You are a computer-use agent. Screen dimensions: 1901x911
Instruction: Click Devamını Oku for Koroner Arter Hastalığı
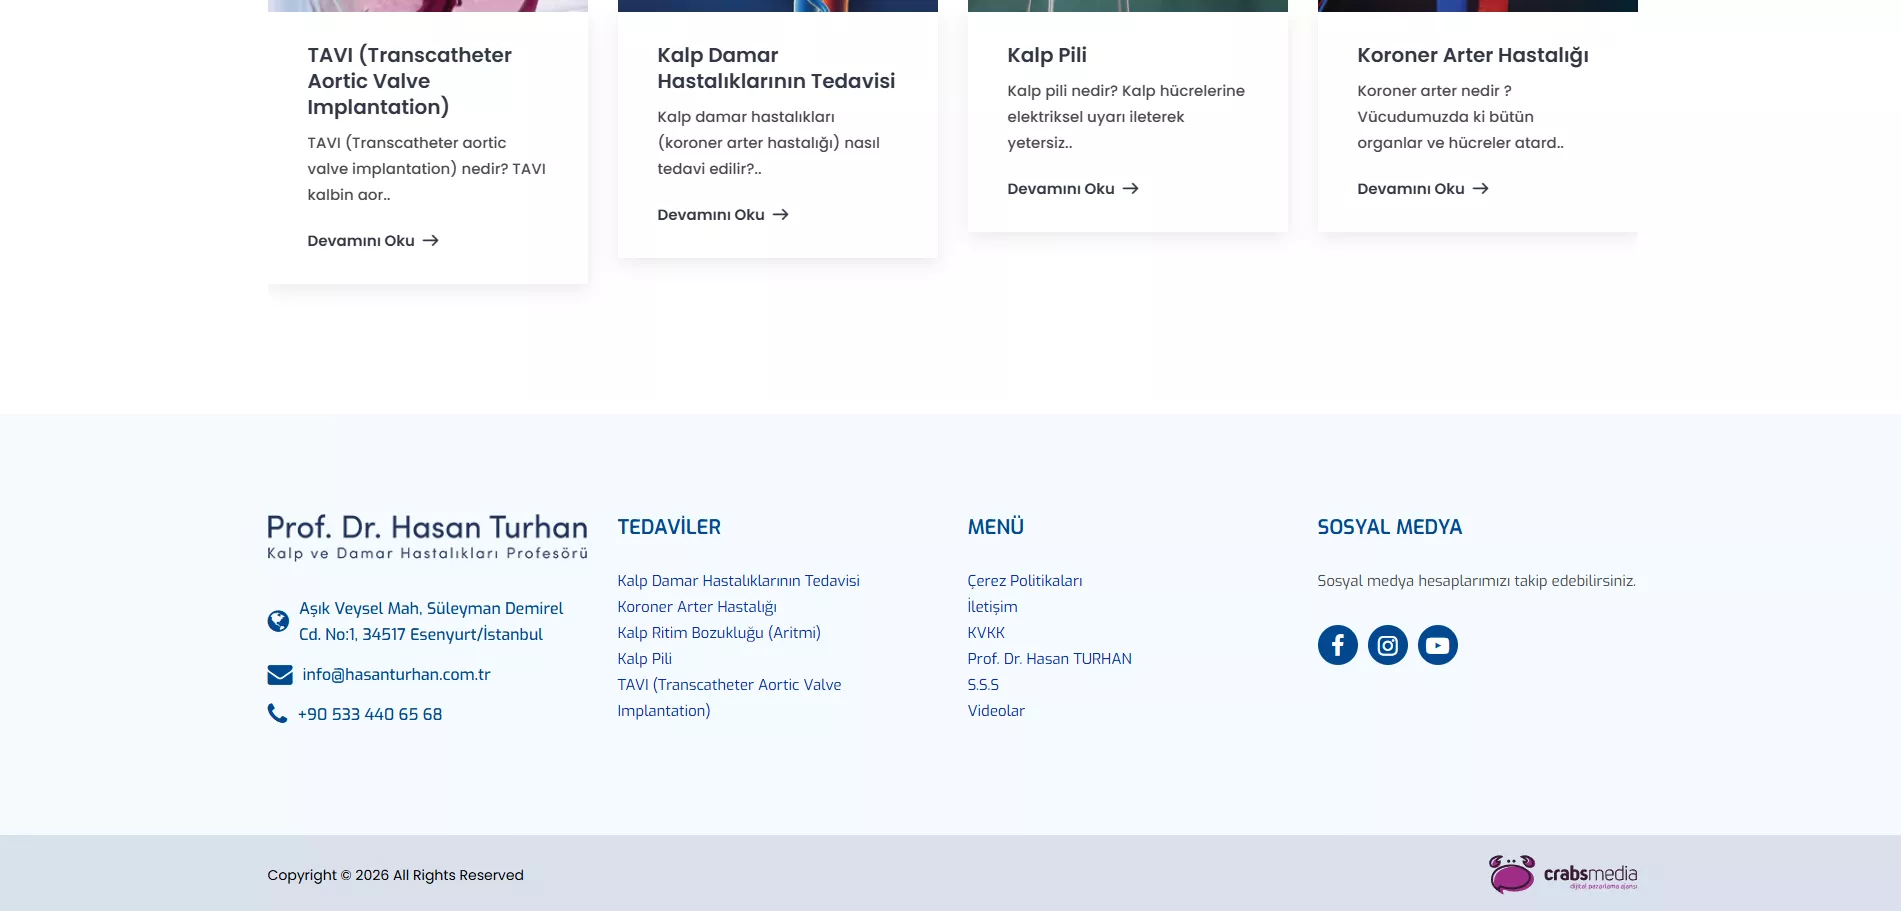(x=1422, y=189)
